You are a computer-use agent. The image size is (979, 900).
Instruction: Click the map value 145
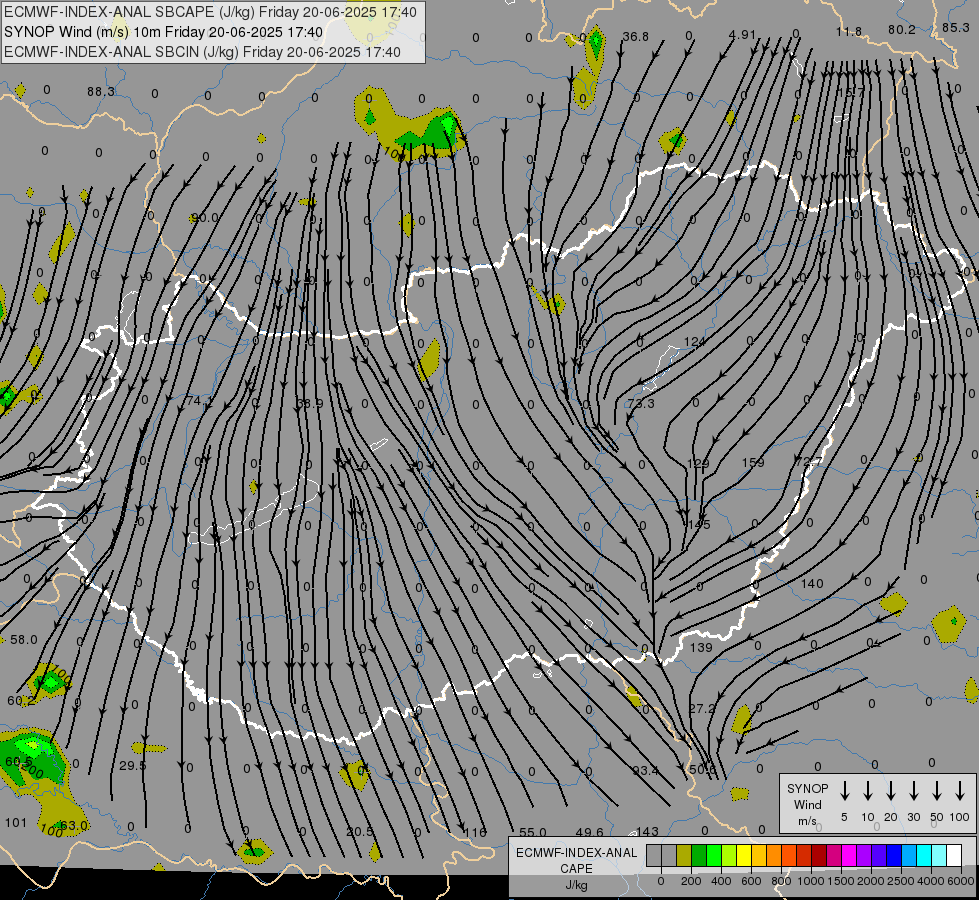699,524
